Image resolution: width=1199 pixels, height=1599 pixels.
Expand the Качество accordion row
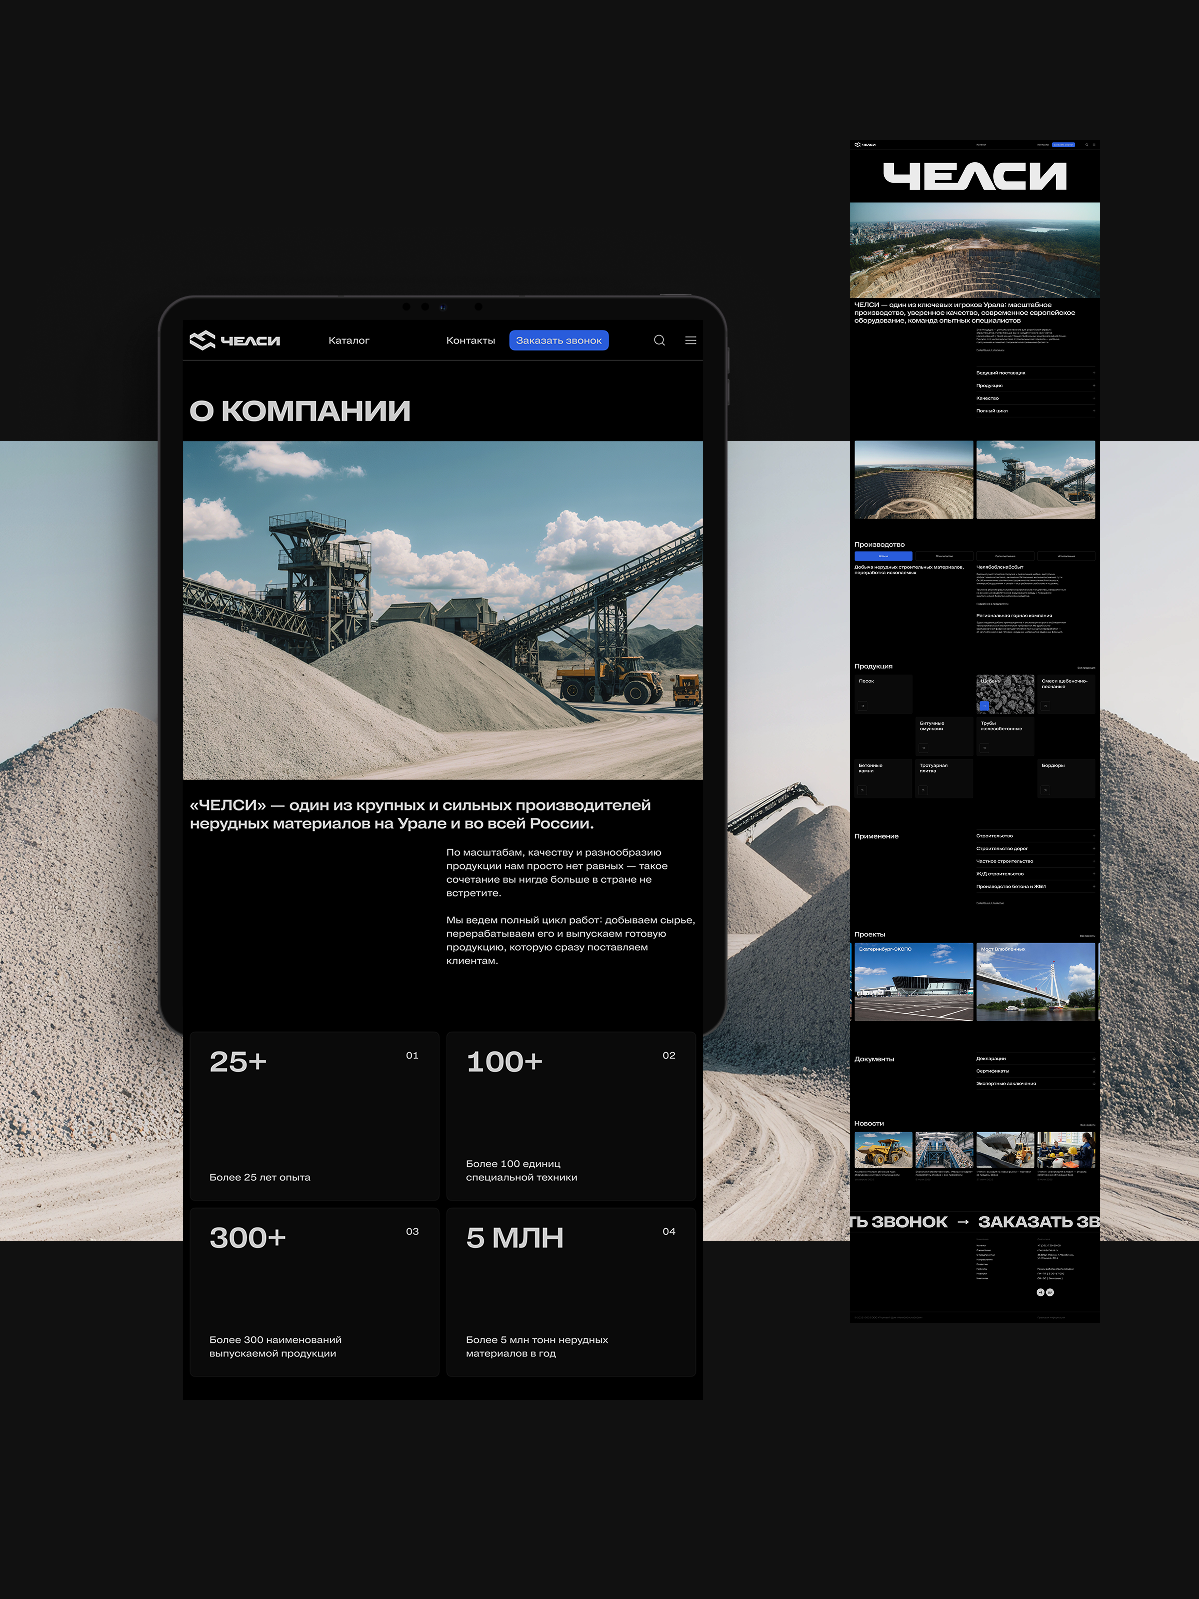click(1035, 398)
